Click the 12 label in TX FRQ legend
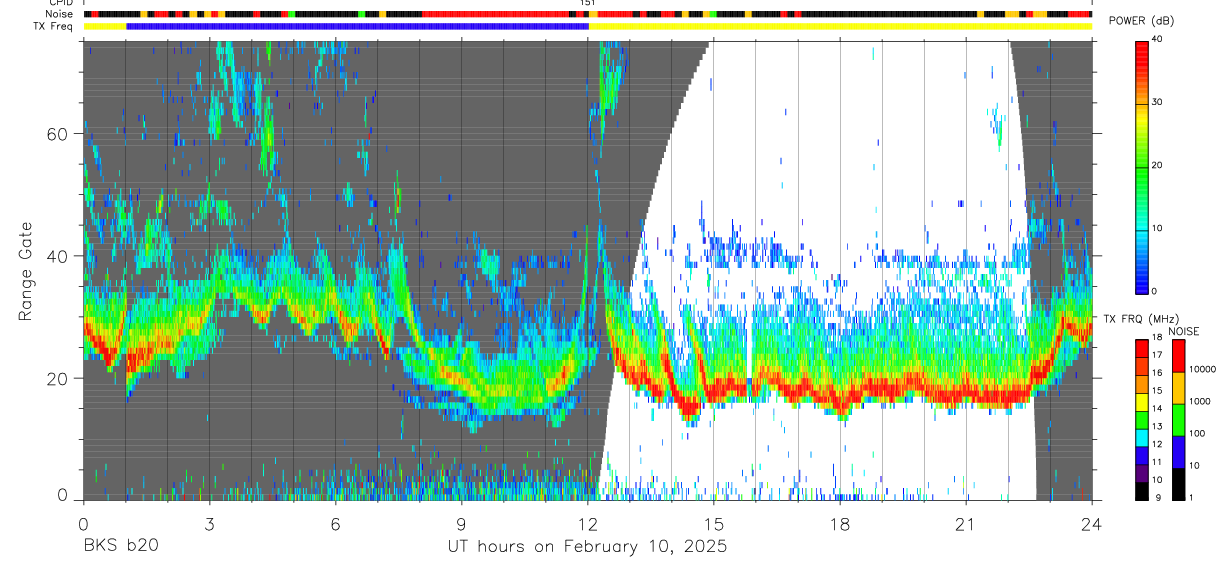 point(1159,444)
